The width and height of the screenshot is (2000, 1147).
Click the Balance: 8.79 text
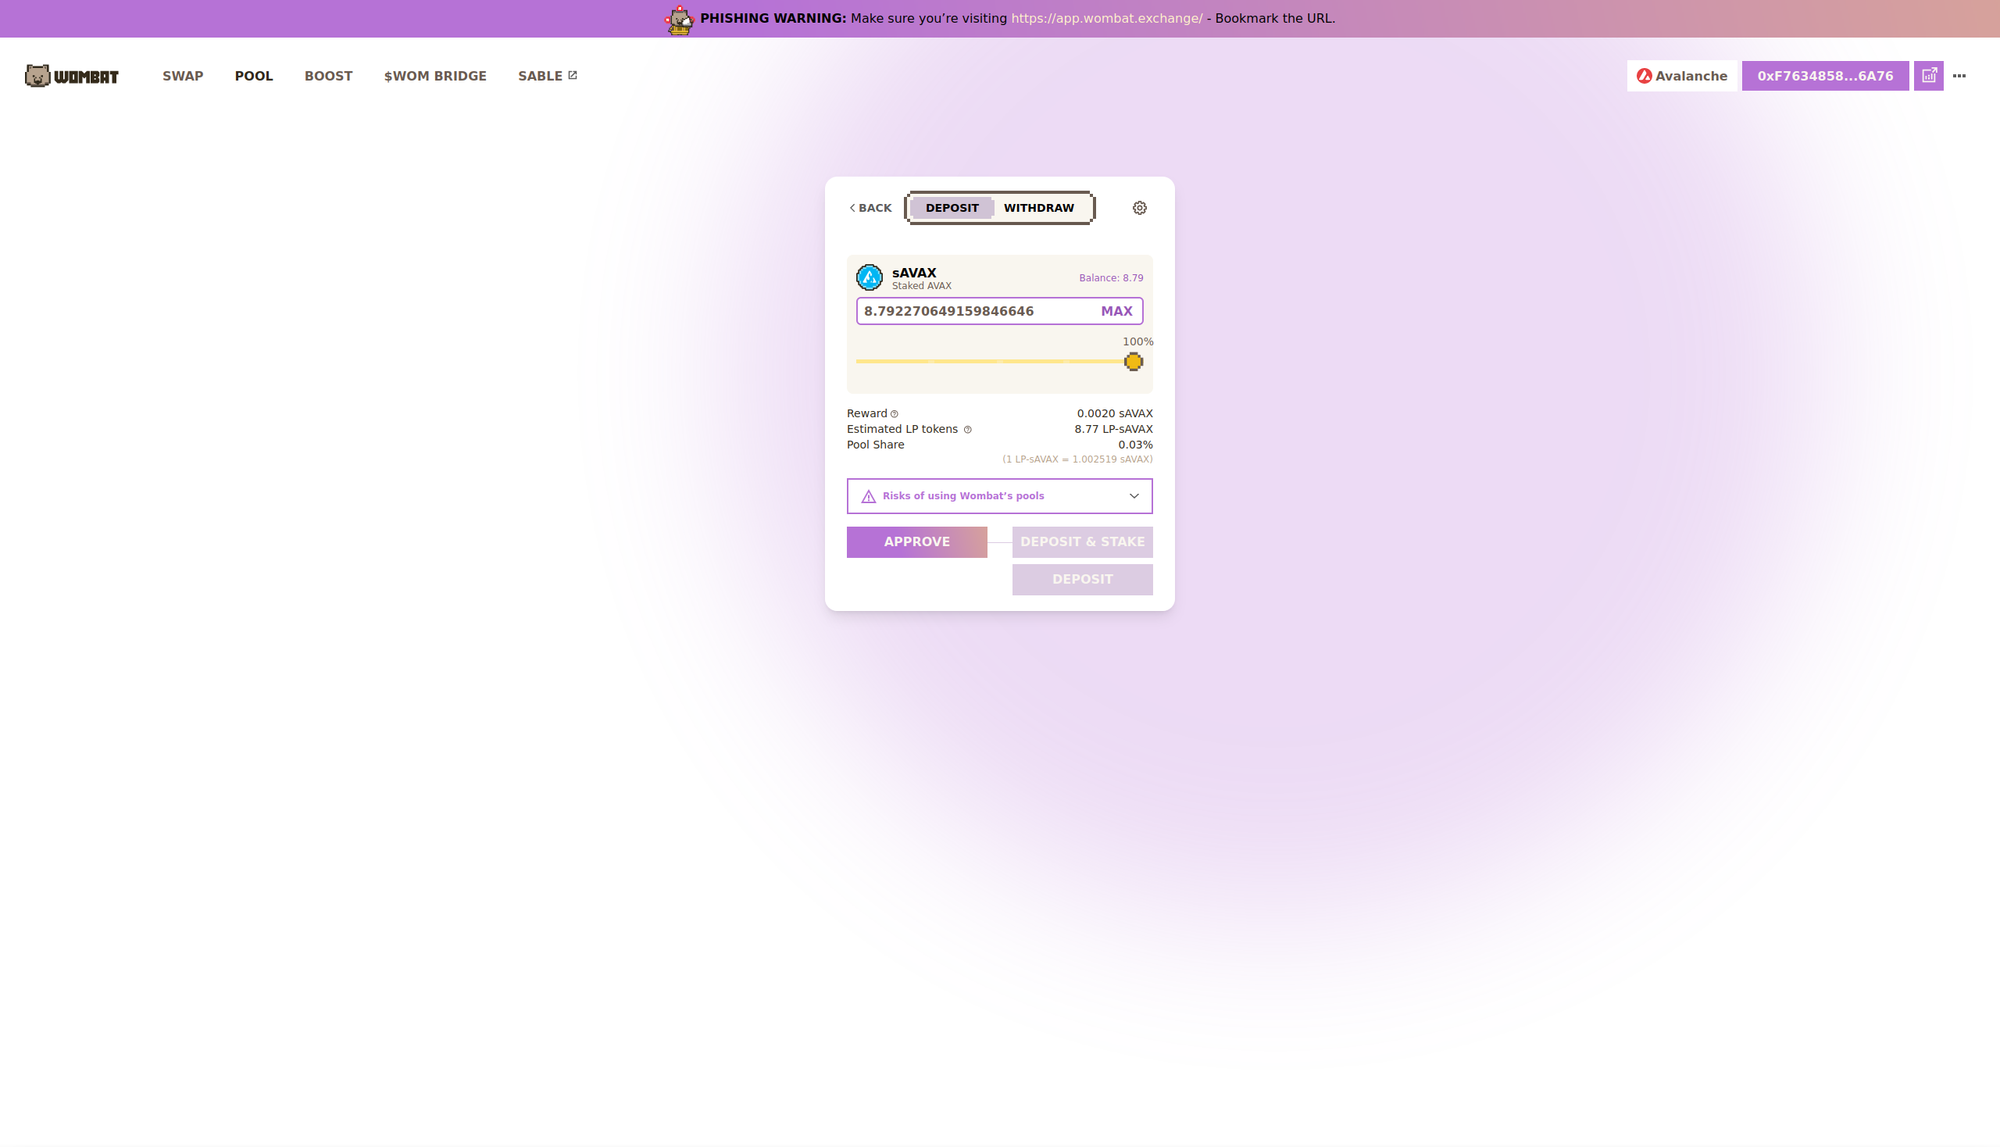pos(1111,278)
